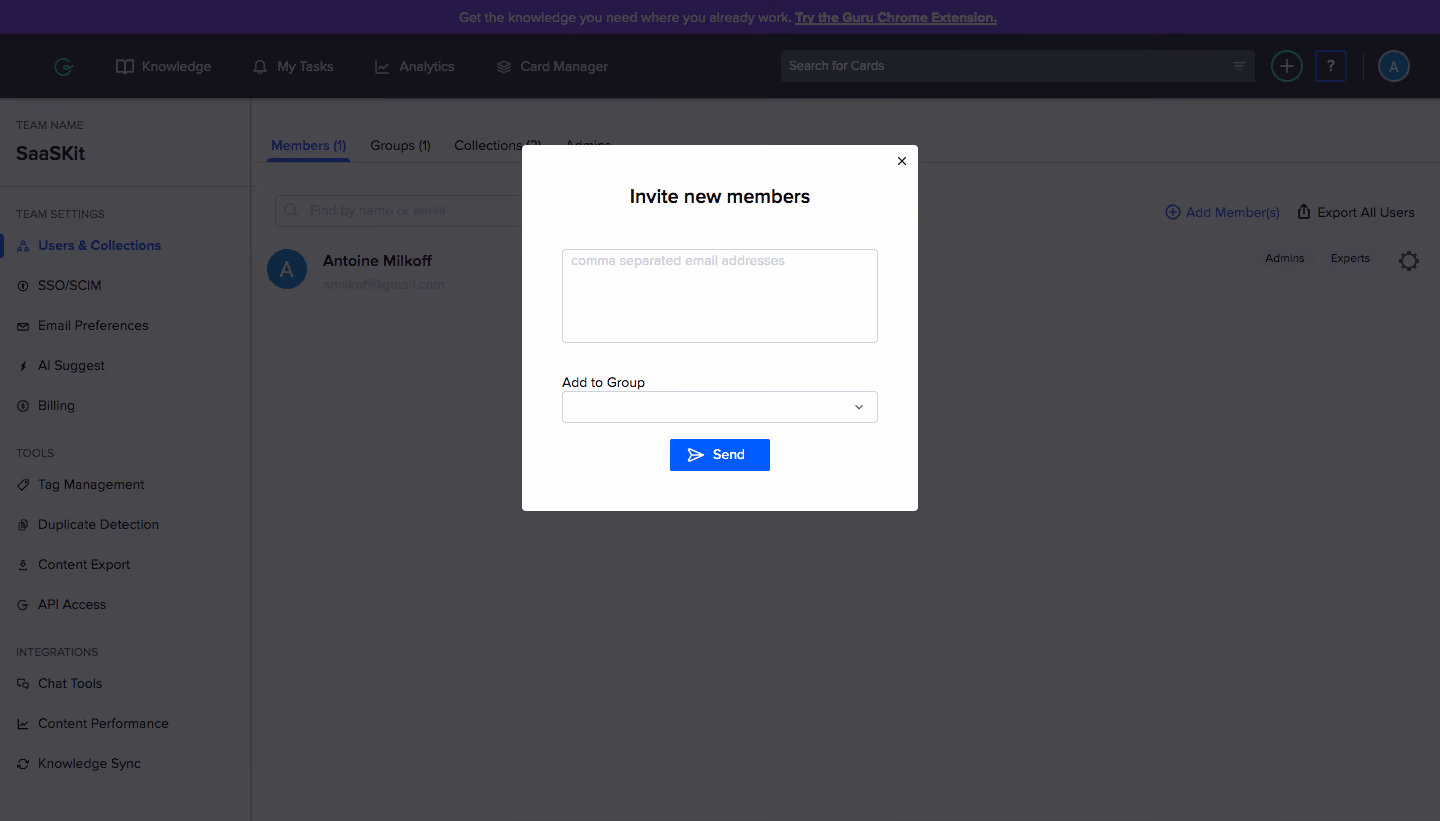Screen dimensions: 1440x821
Task: Open My Tasks
Action: (293, 67)
